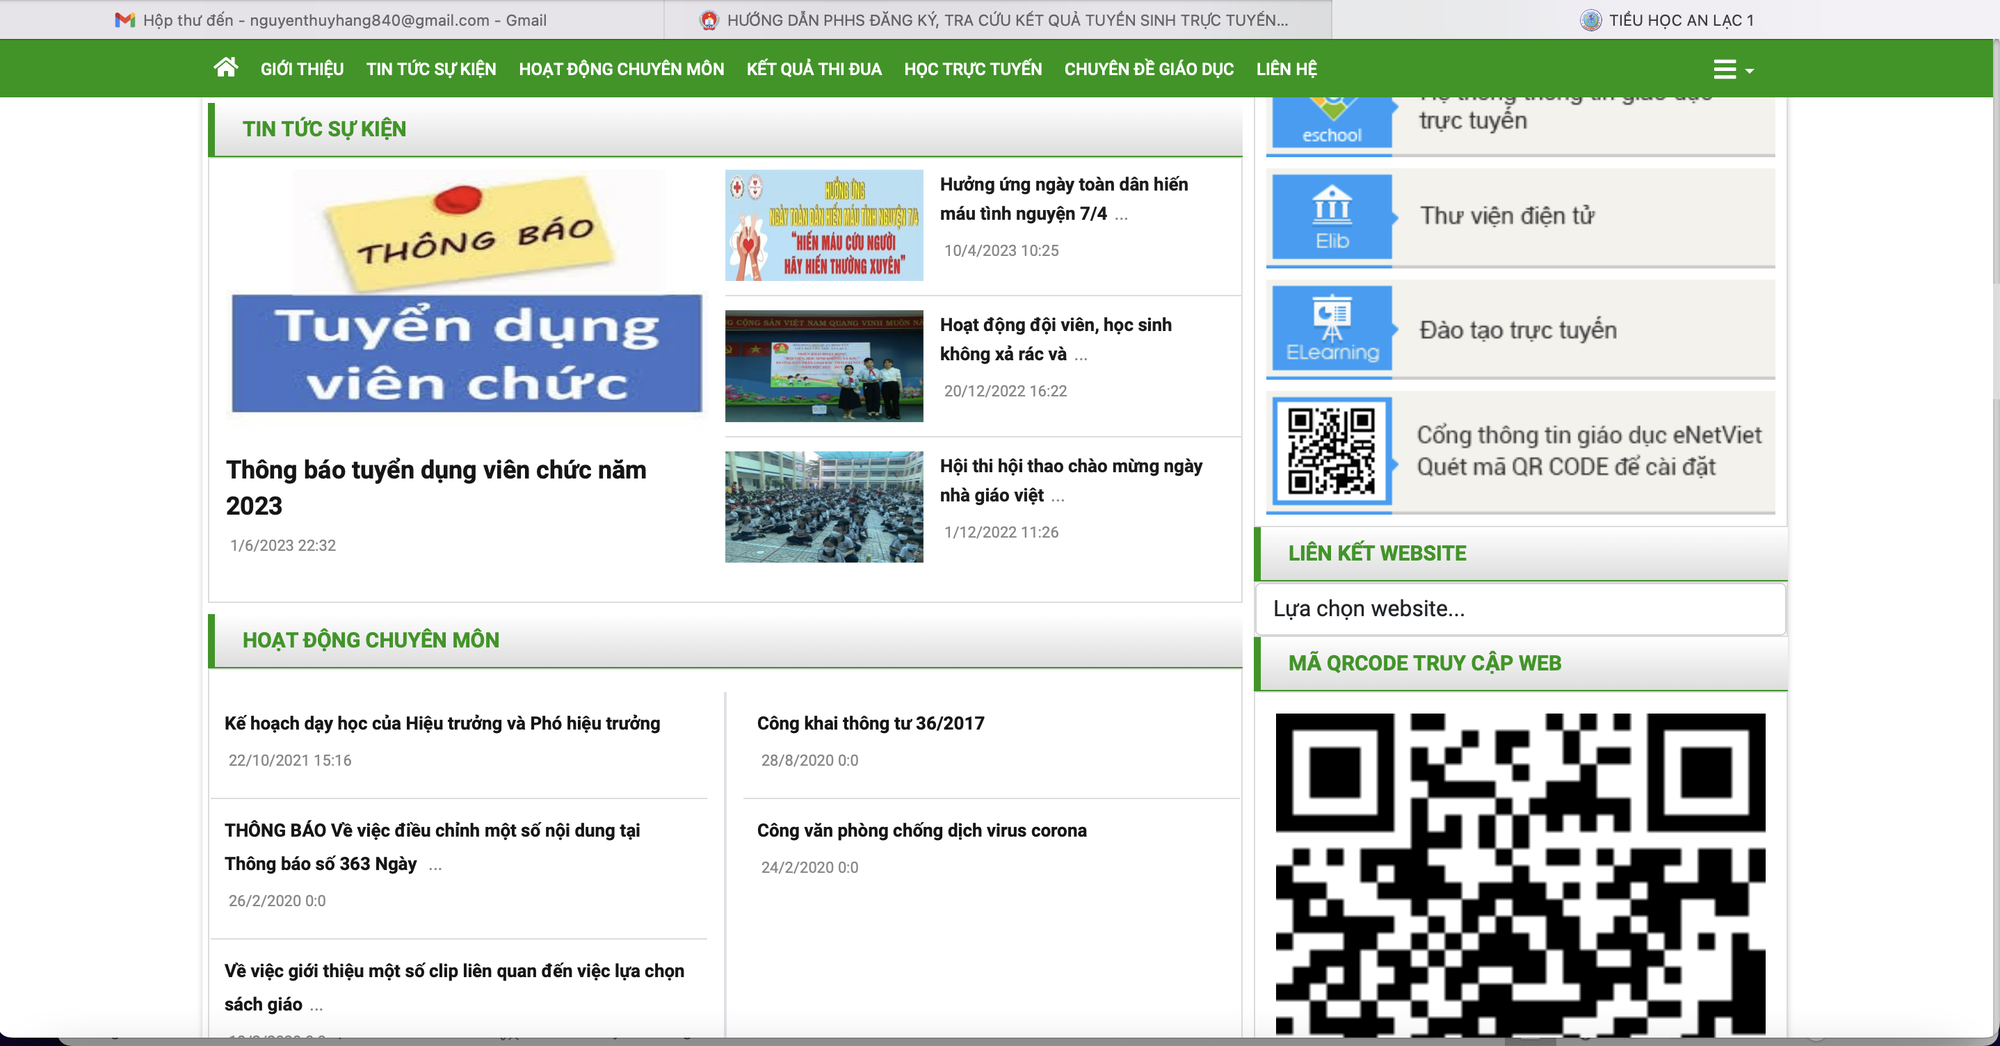Open the HỌC TRỰC TUYẾN menu item
The width and height of the screenshot is (2000, 1046).
(x=973, y=69)
